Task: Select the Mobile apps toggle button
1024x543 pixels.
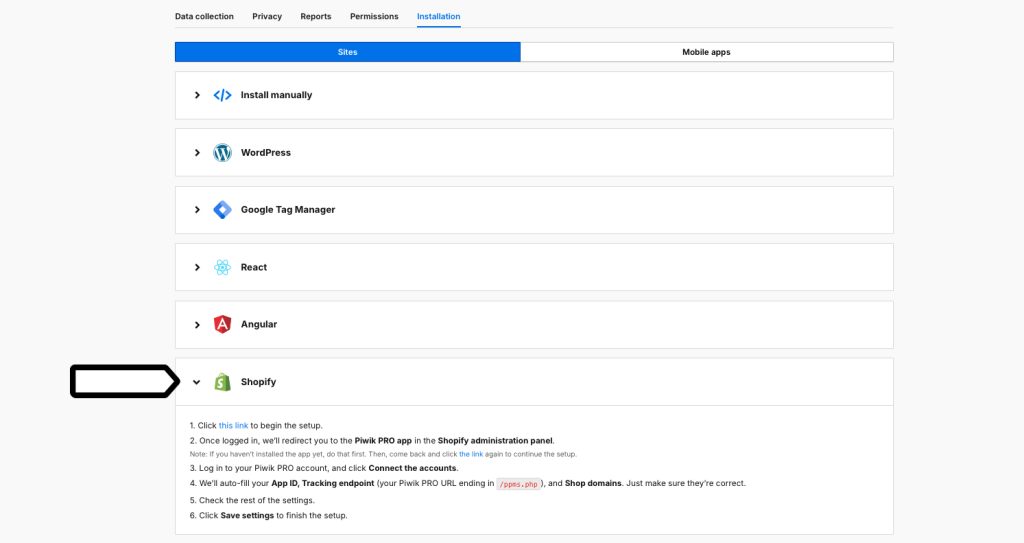Action: pos(706,52)
